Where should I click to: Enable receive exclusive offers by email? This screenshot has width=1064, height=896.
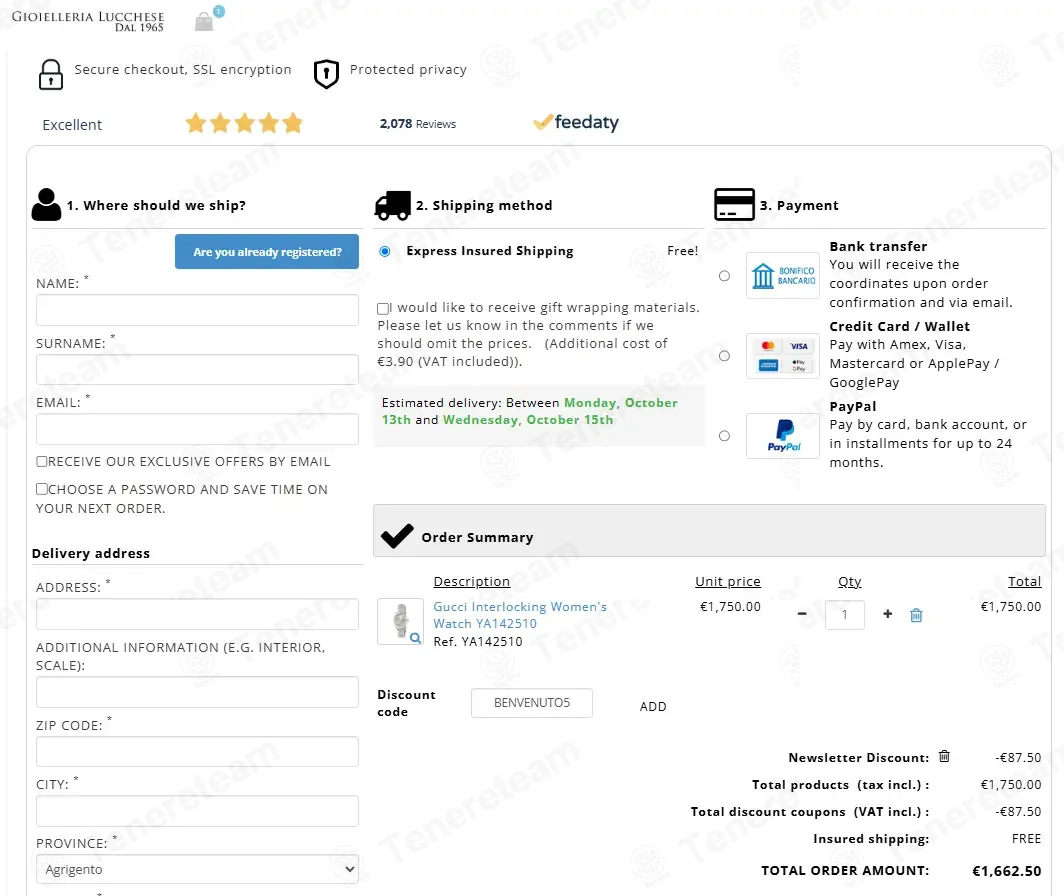point(41,462)
